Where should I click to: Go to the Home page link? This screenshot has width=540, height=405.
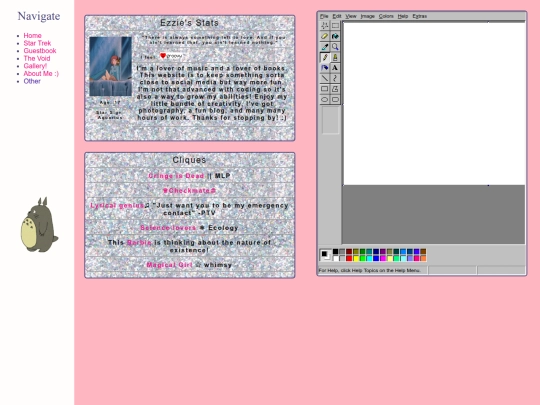coord(32,35)
